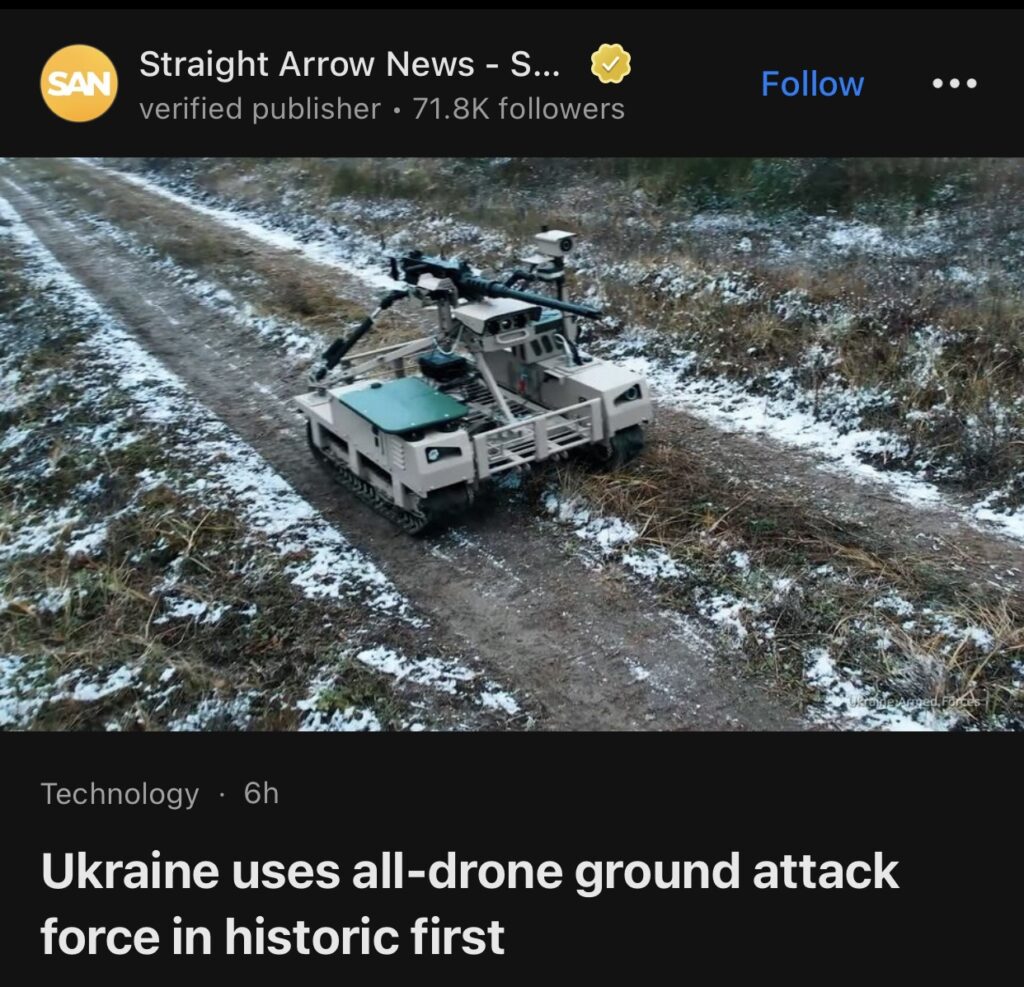View the 71.8K followers count
The width and height of the screenshot is (1024, 987).
[519, 109]
